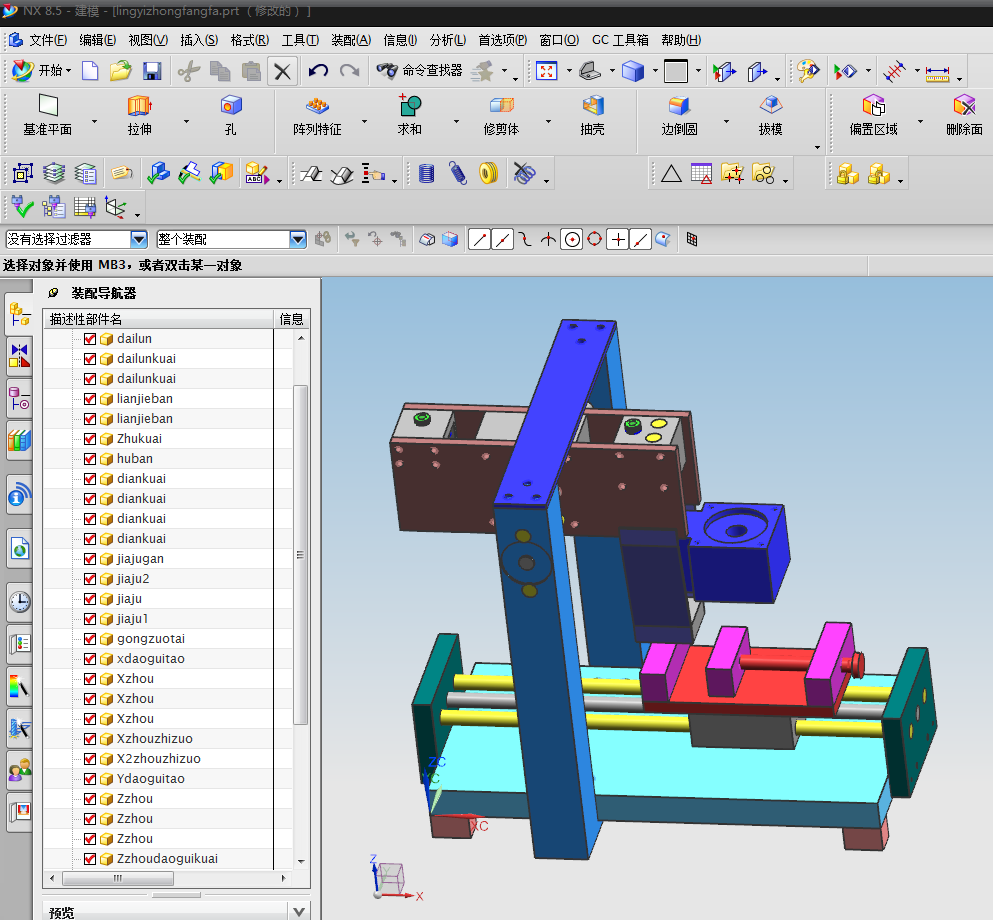
Task: Uncheck the dailun component checkbox
Action: [x=90, y=339]
